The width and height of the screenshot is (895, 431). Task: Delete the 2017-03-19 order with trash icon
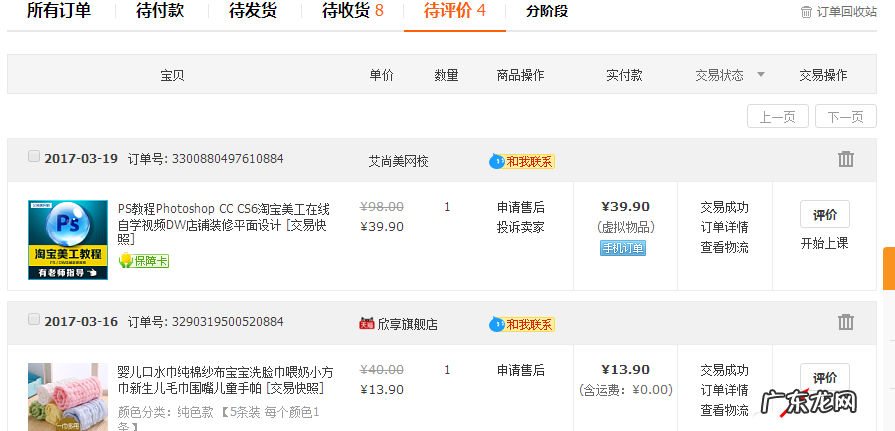pos(846,159)
